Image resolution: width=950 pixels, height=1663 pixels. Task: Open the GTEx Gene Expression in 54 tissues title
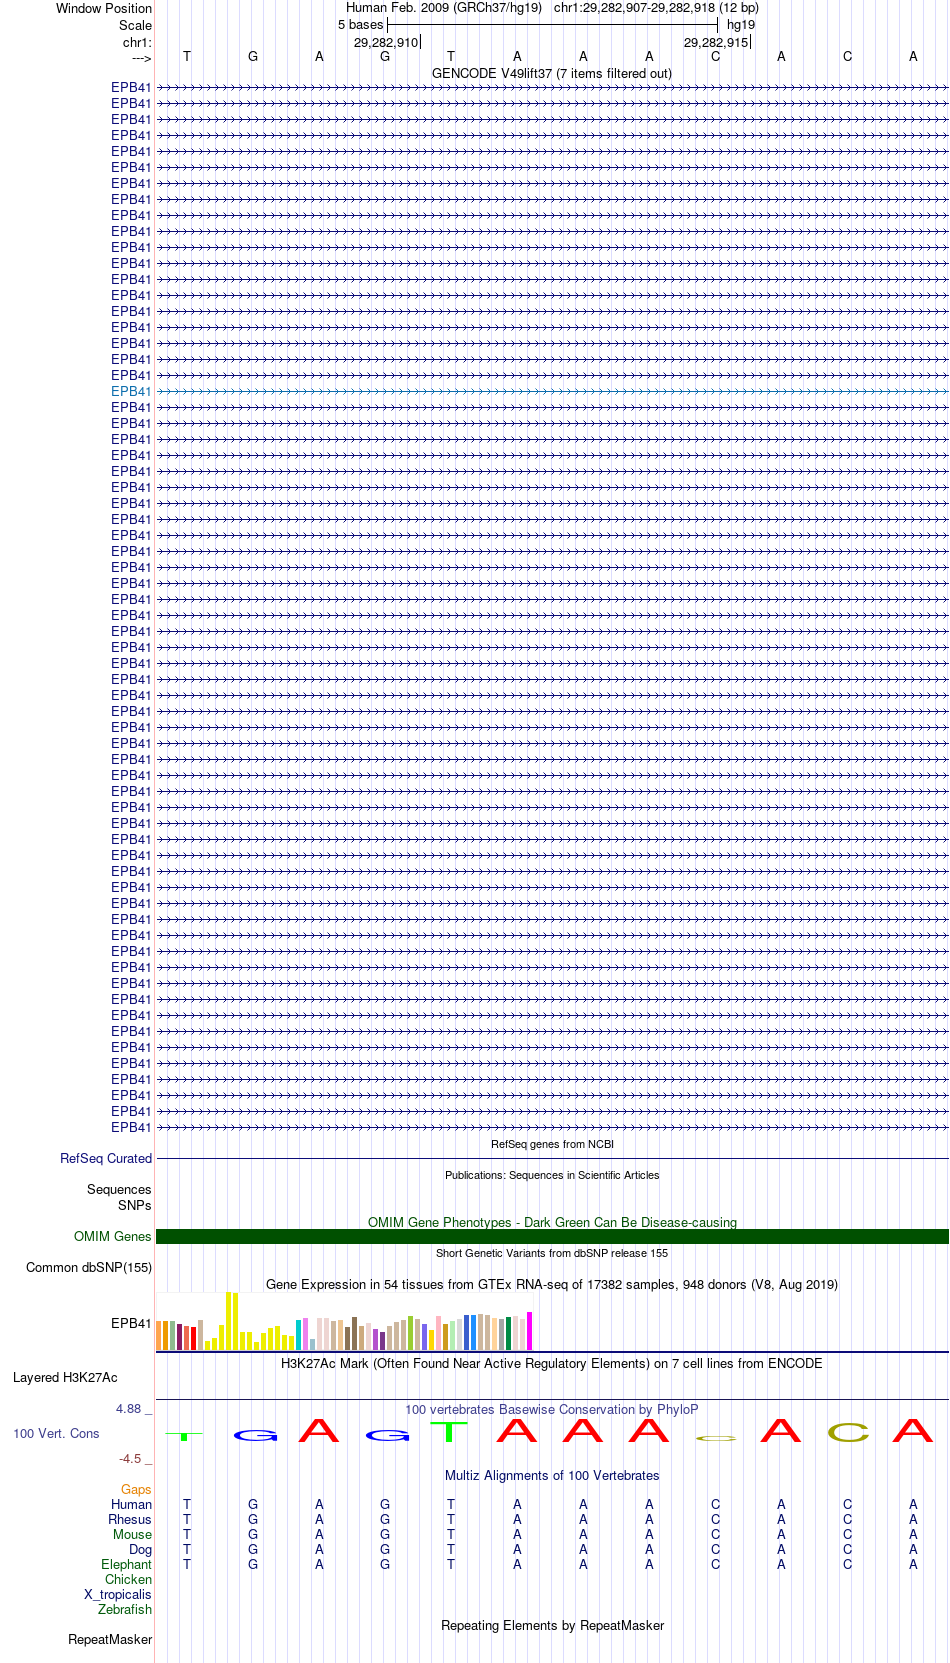(x=552, y=1284)
